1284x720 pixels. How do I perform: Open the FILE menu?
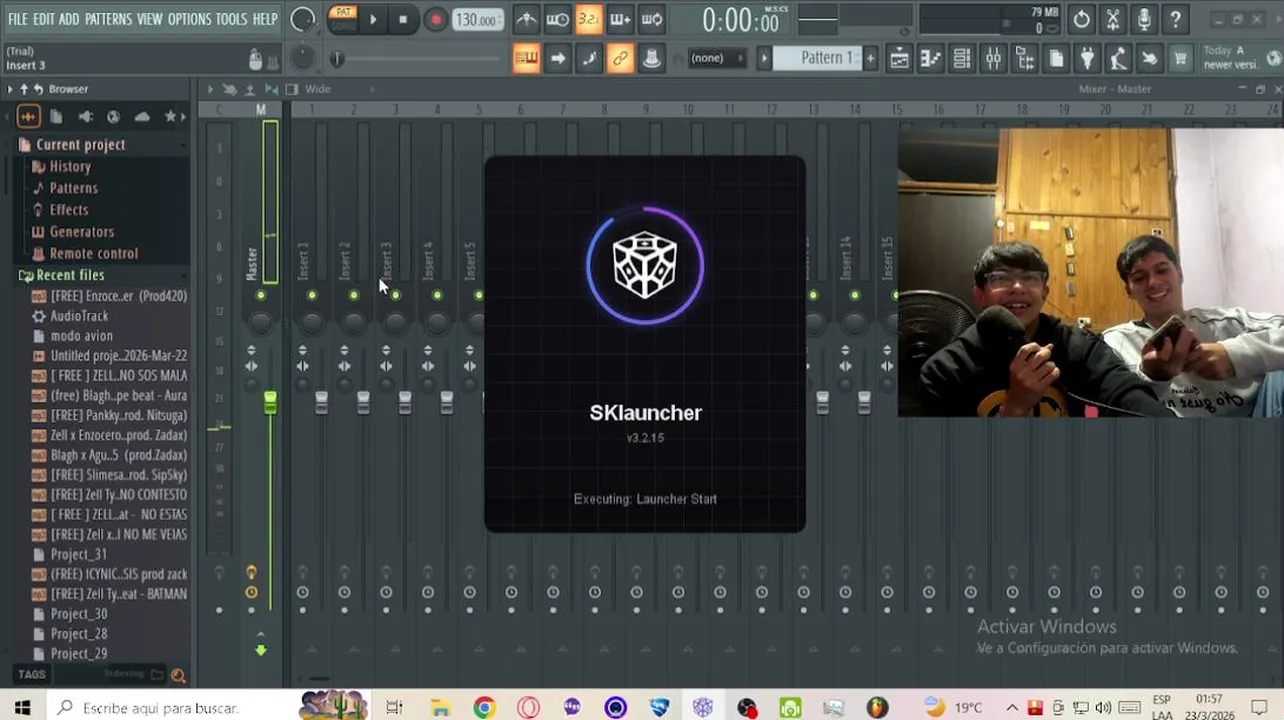point(17,19)
